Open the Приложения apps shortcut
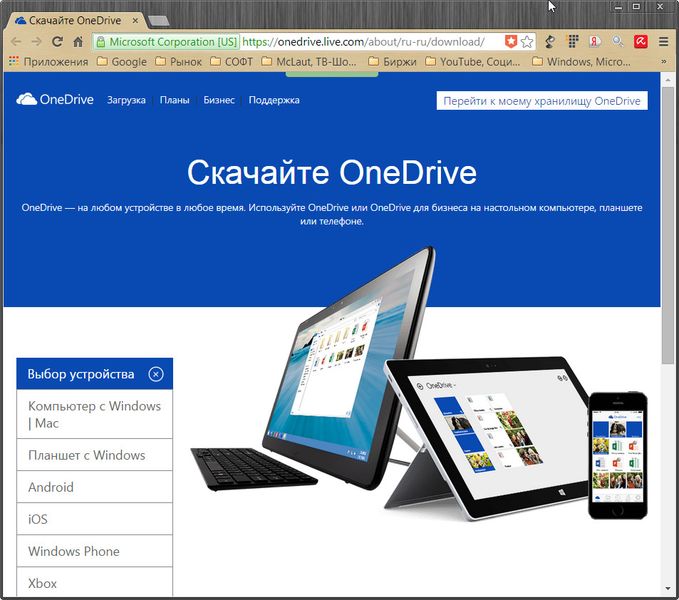The width and height of the screenshot is (679, 600). pyautogui.click(x=48, y=61)
